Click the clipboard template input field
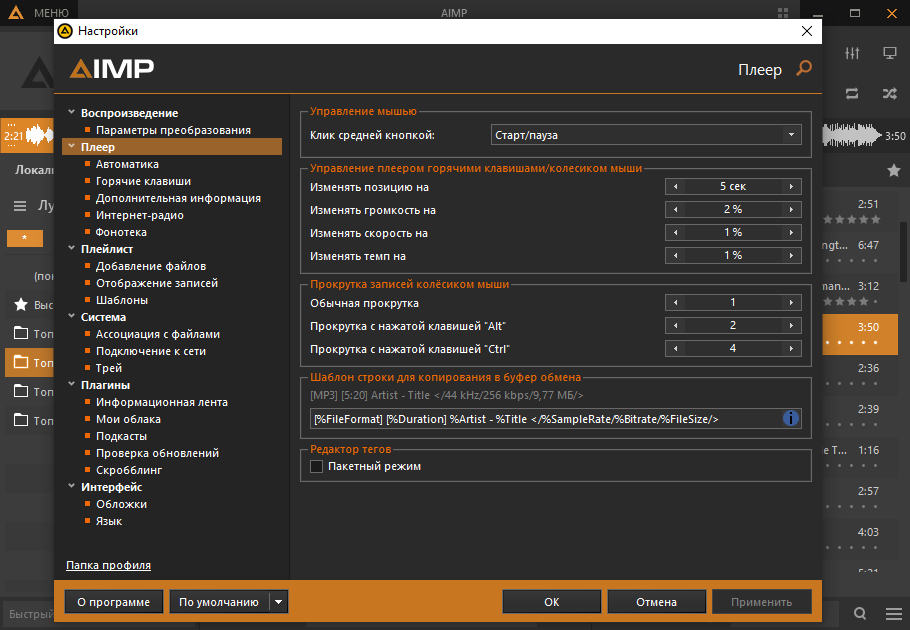The width and height of the screenshot is (910, 630). click(546, 419)
